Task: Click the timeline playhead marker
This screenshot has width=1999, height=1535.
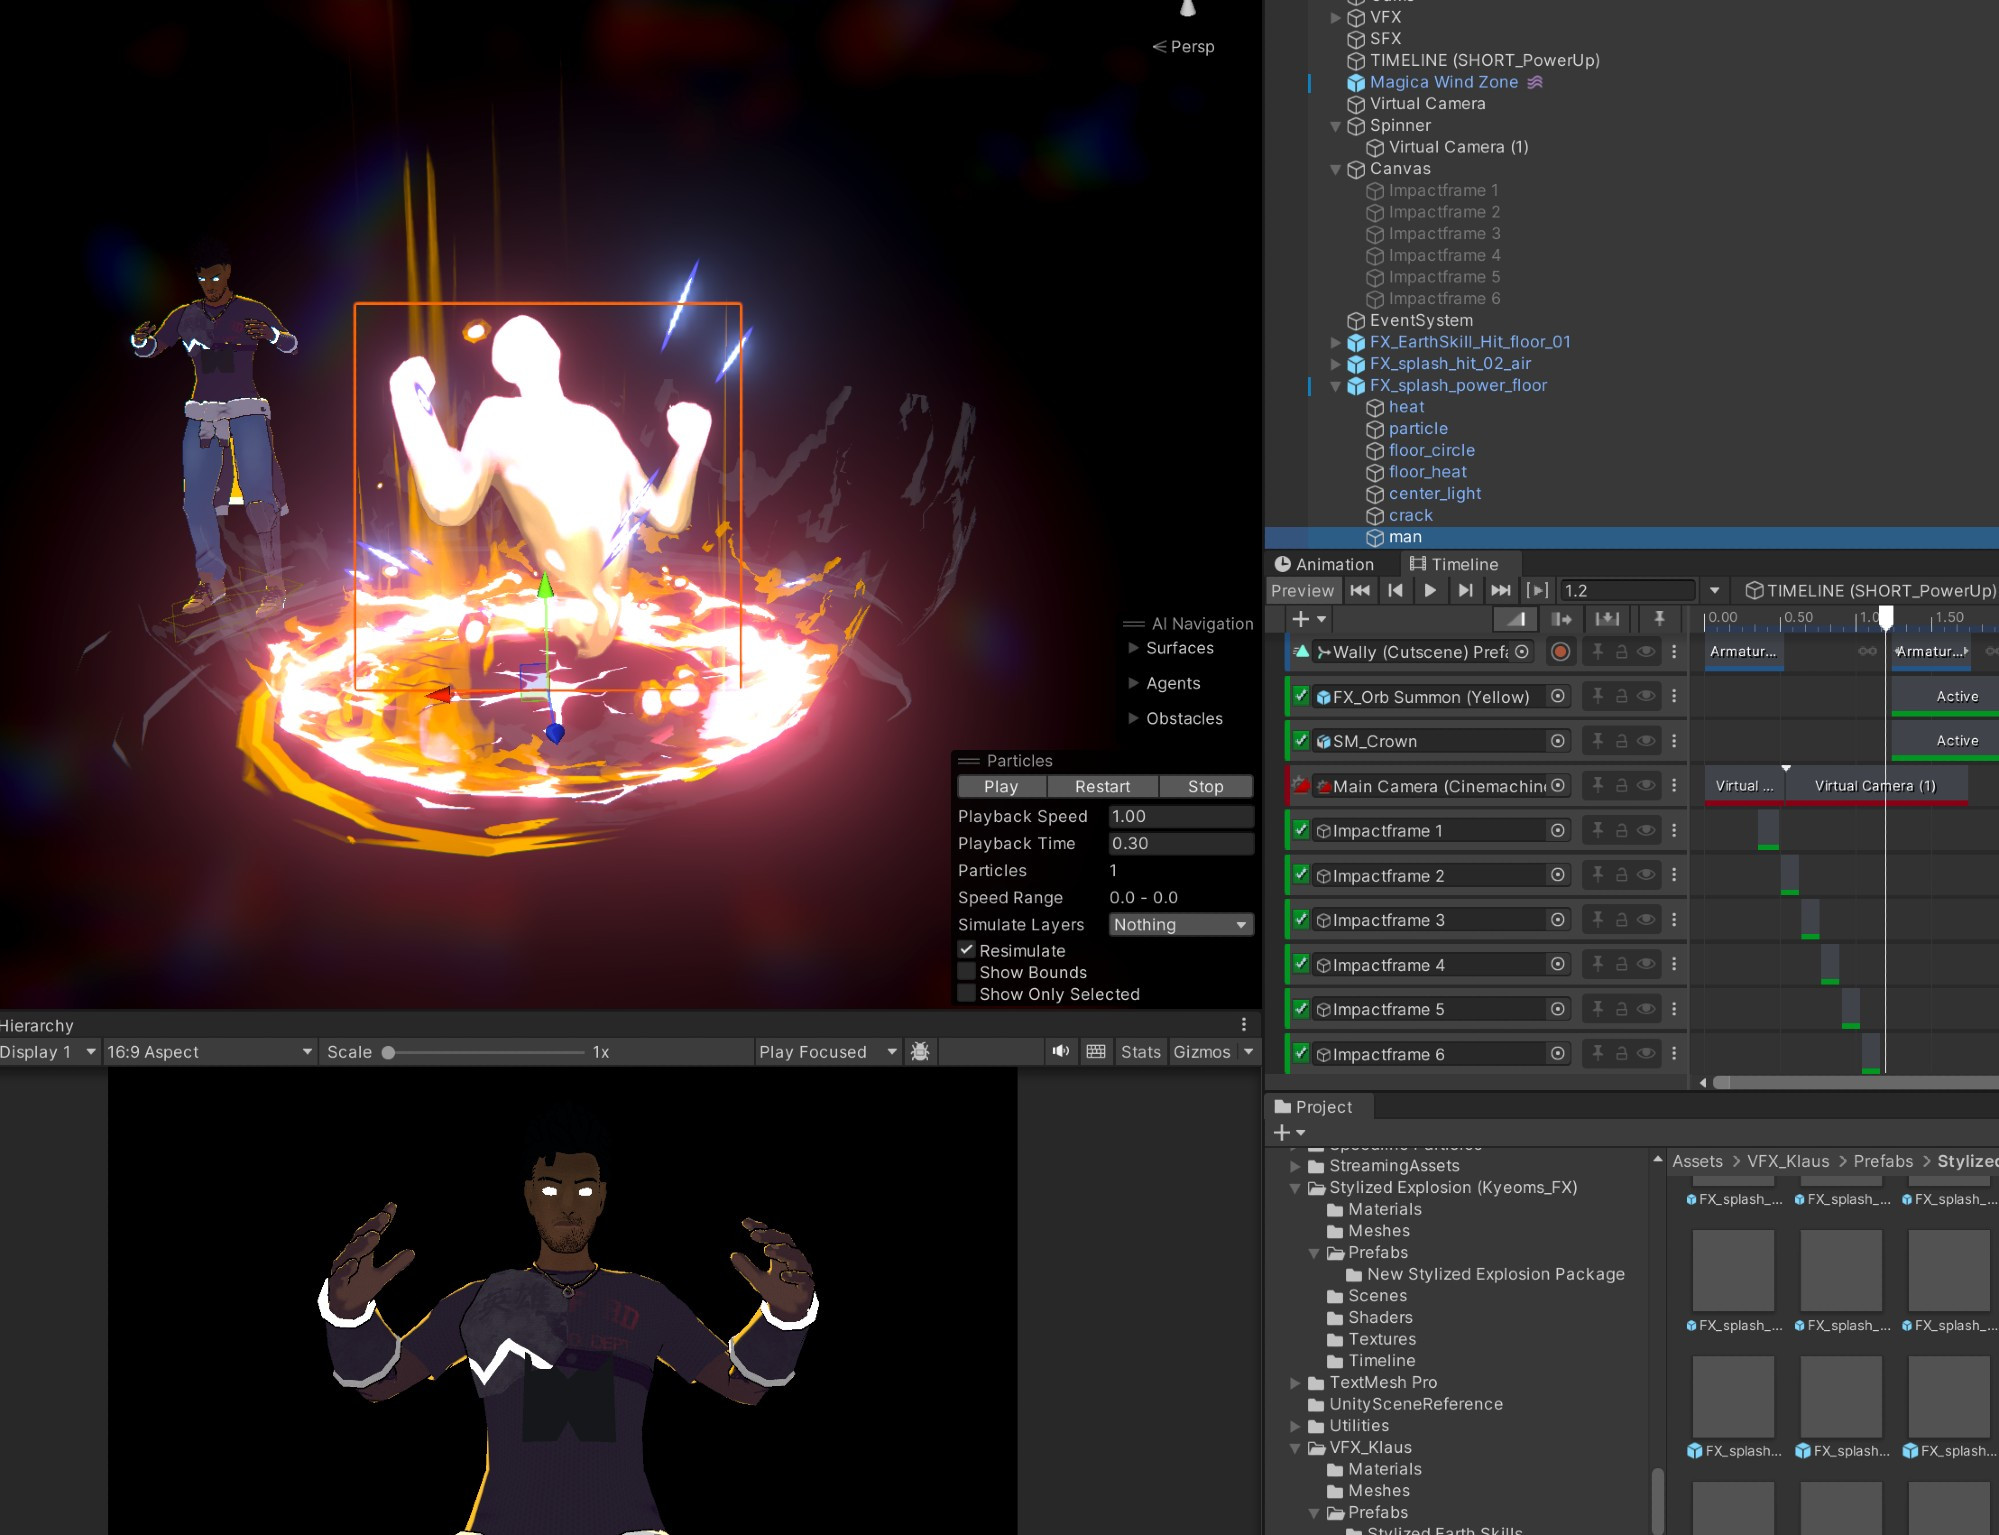Action: (1885, 617)
